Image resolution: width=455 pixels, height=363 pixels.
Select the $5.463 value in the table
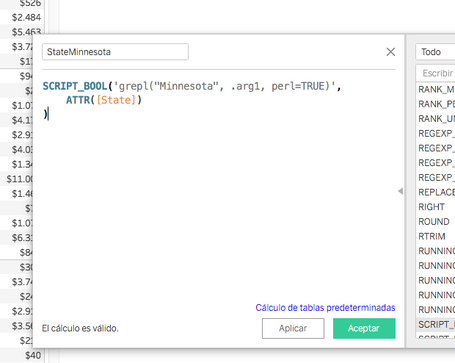(x=26, y=32)
